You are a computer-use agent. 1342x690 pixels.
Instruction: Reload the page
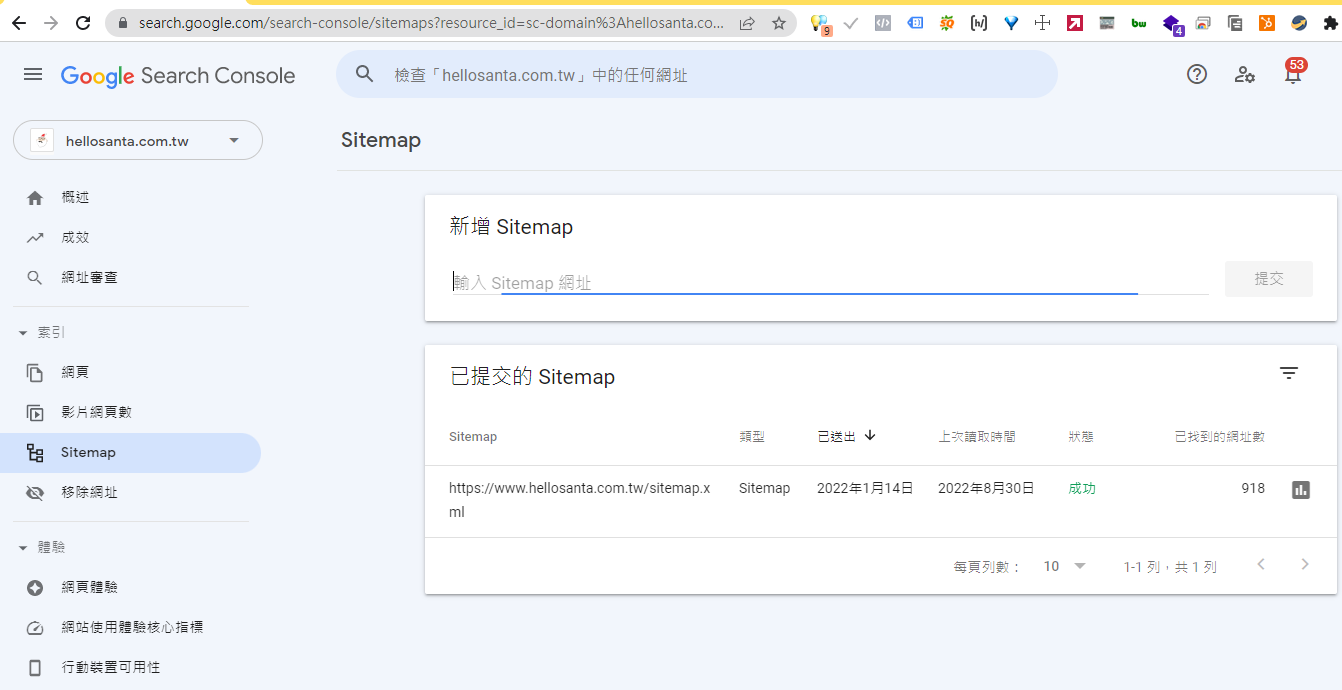(x=84, y=23)
